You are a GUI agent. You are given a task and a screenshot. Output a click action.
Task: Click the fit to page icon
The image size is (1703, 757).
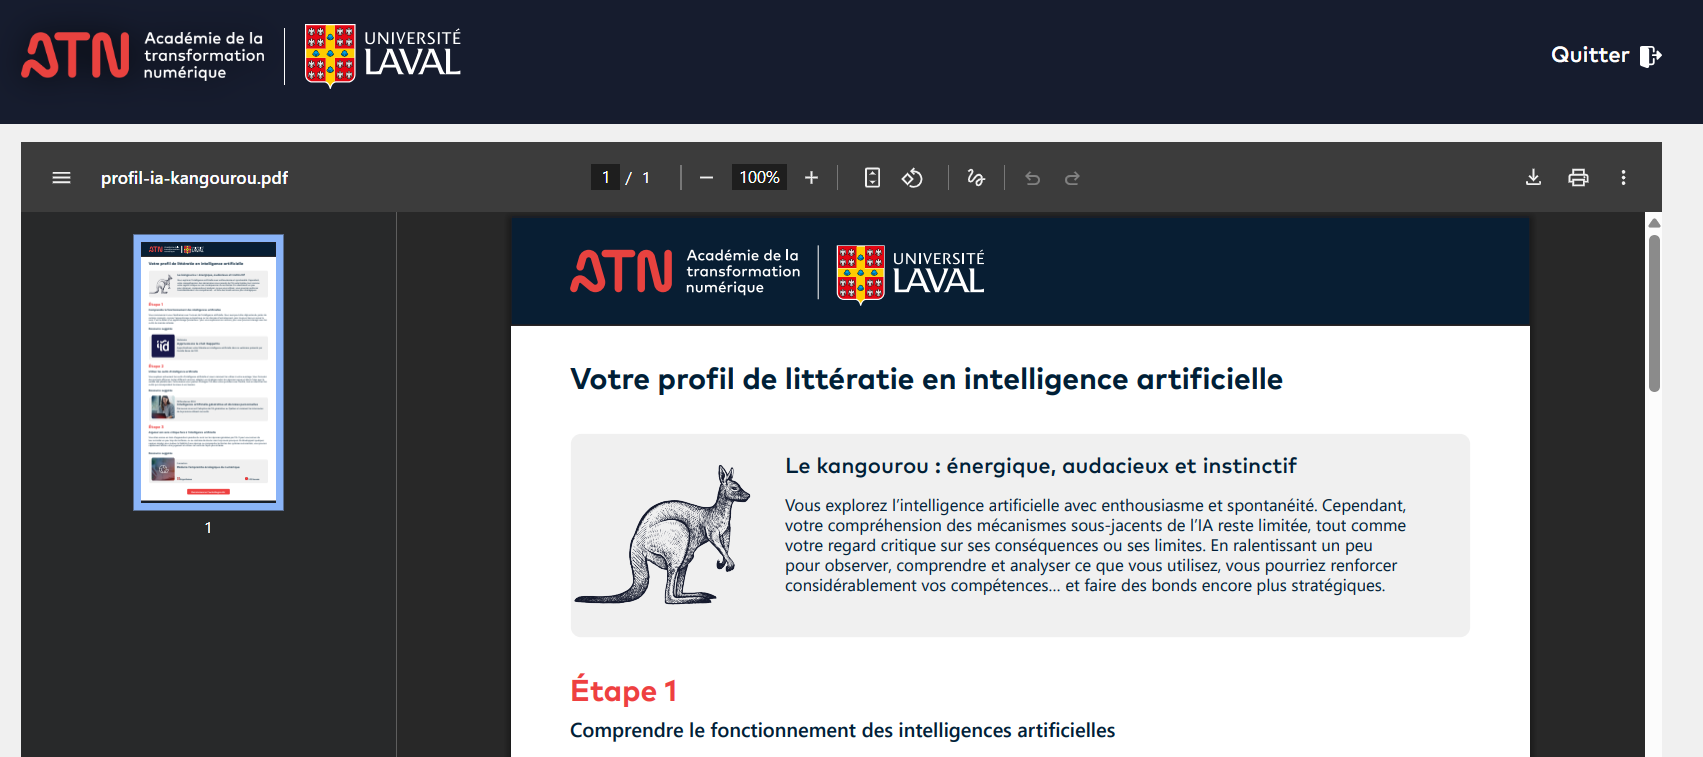click(872, 178)
